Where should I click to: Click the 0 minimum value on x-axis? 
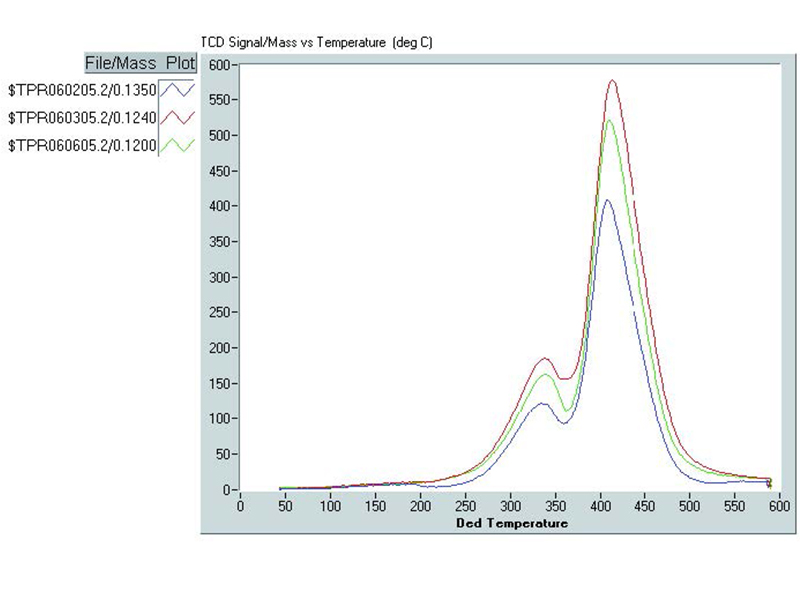240,506
